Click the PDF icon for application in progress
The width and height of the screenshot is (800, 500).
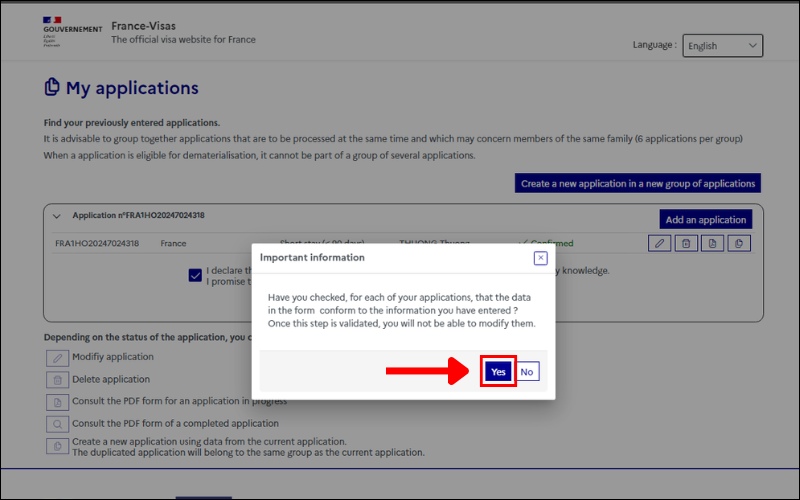[57, 401]
